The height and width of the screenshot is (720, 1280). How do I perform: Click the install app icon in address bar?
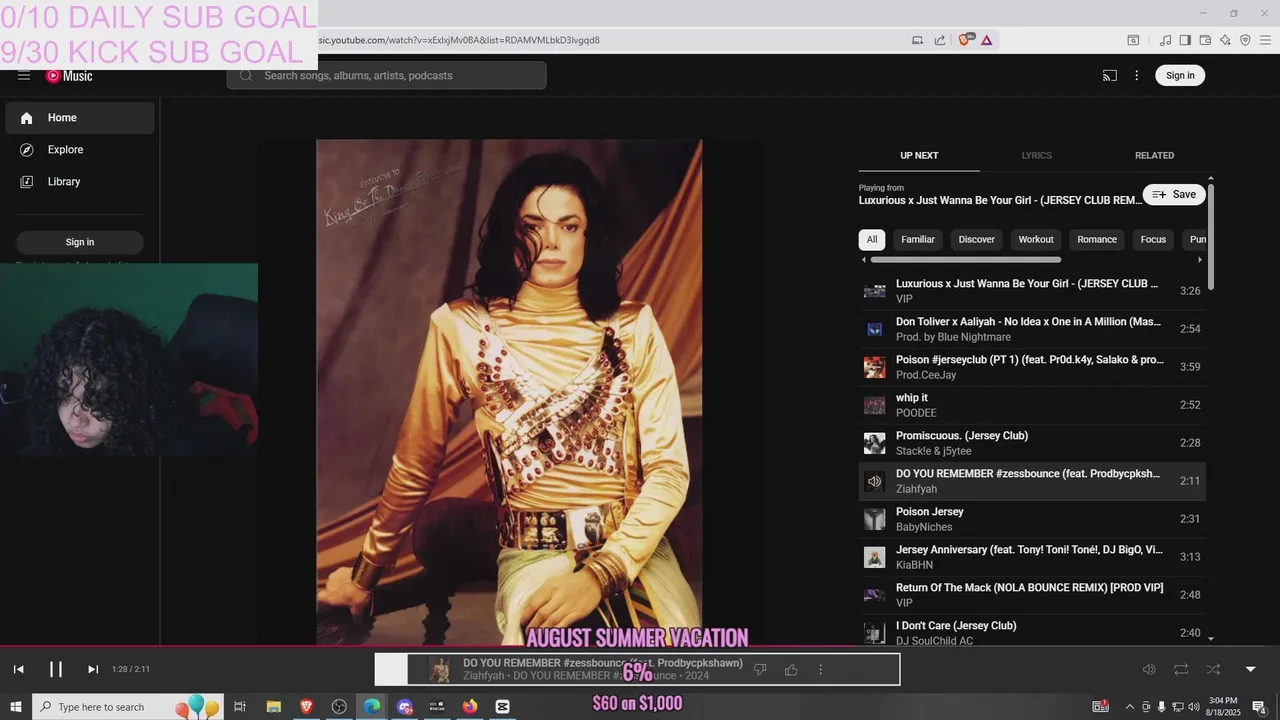[x=917, y=40]
